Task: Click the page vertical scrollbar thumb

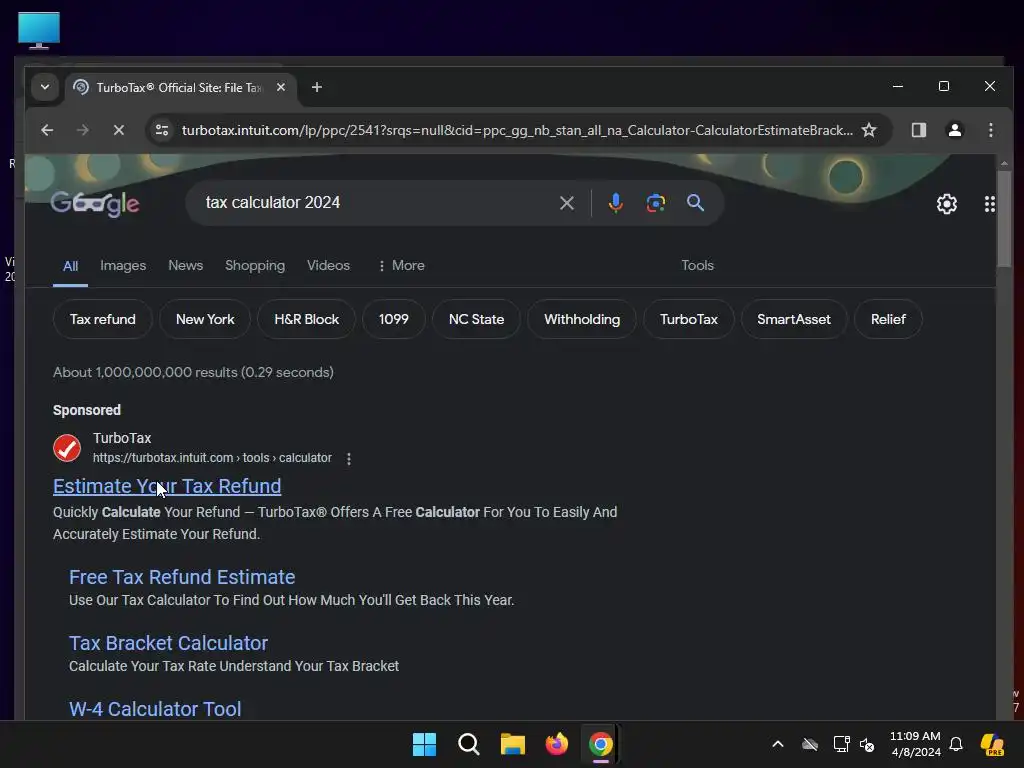Action: tap(1004, 219)
